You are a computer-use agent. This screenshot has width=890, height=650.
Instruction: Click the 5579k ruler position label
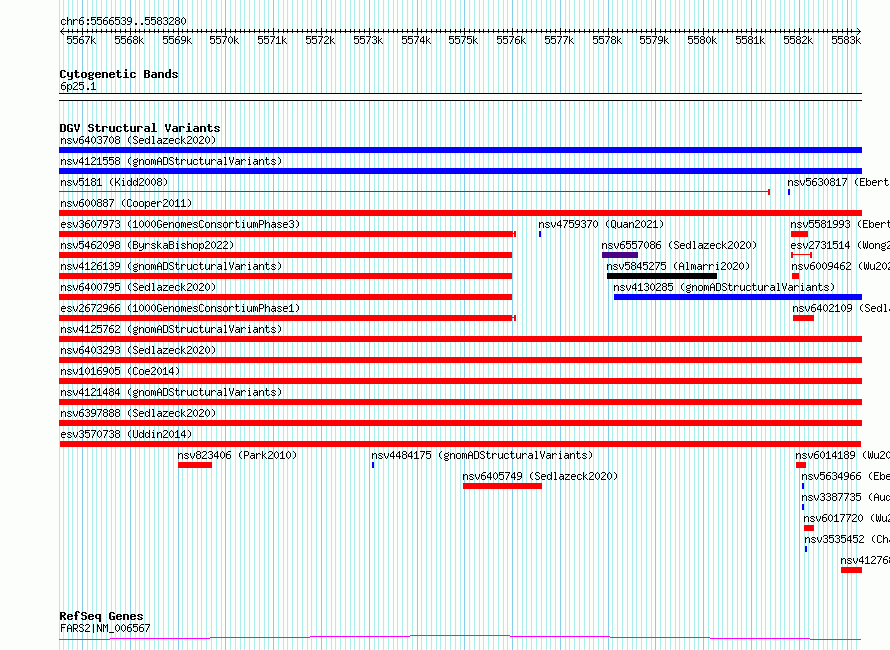click(654, 40)
